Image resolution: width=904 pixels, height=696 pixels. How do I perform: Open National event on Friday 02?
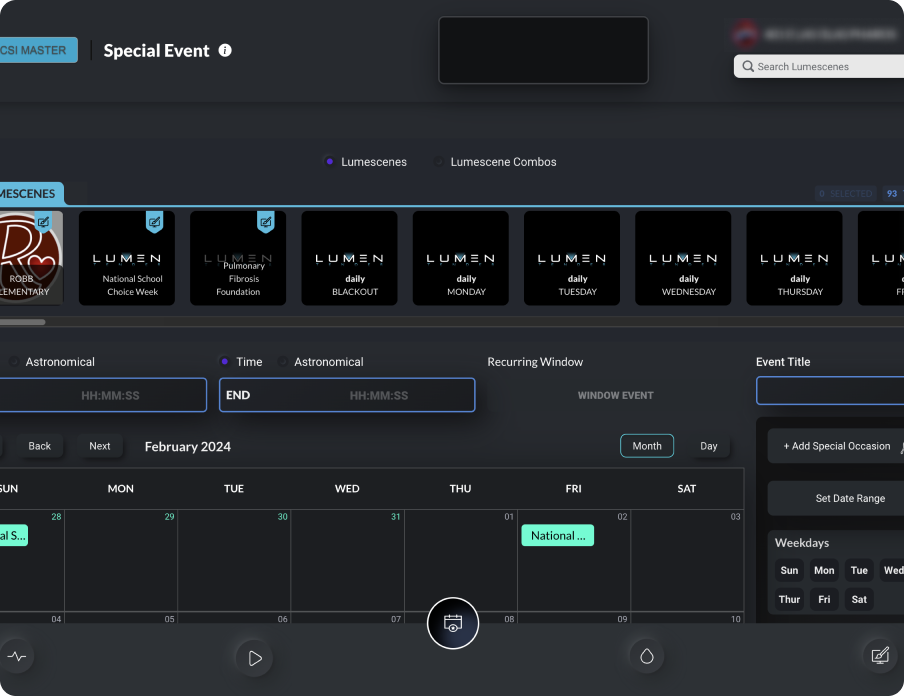click(558, 536)
